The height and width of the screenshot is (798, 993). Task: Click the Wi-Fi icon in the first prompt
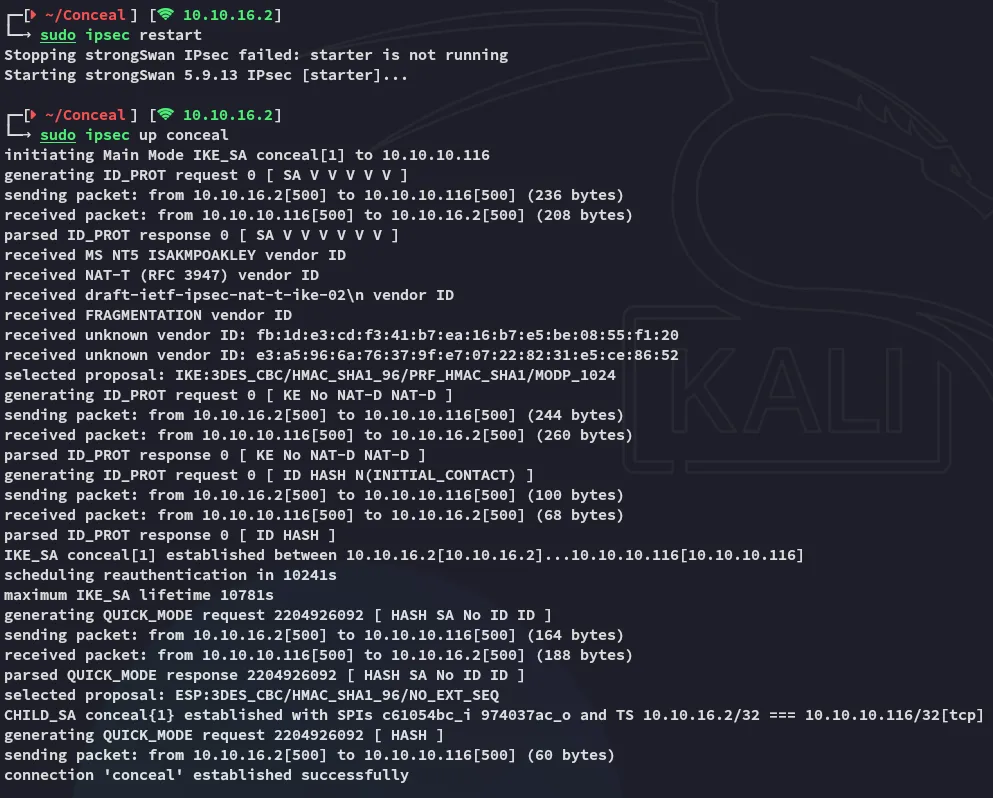click(165, 15)
